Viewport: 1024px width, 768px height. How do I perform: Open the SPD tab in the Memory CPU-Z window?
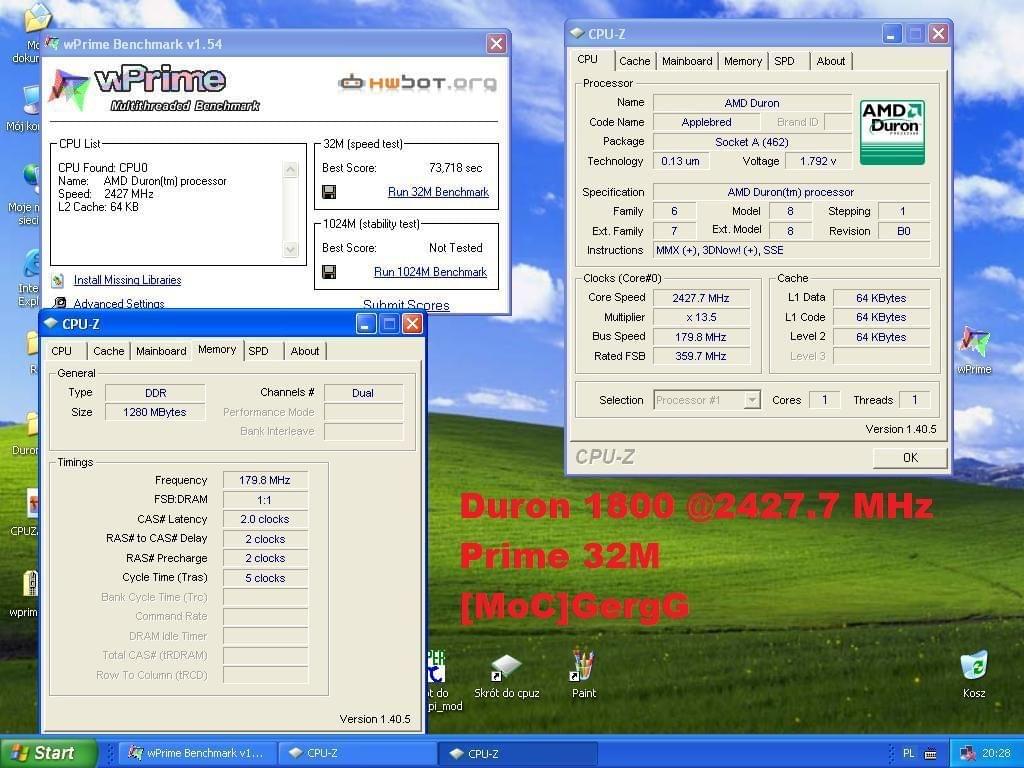(x=259, y=351)
